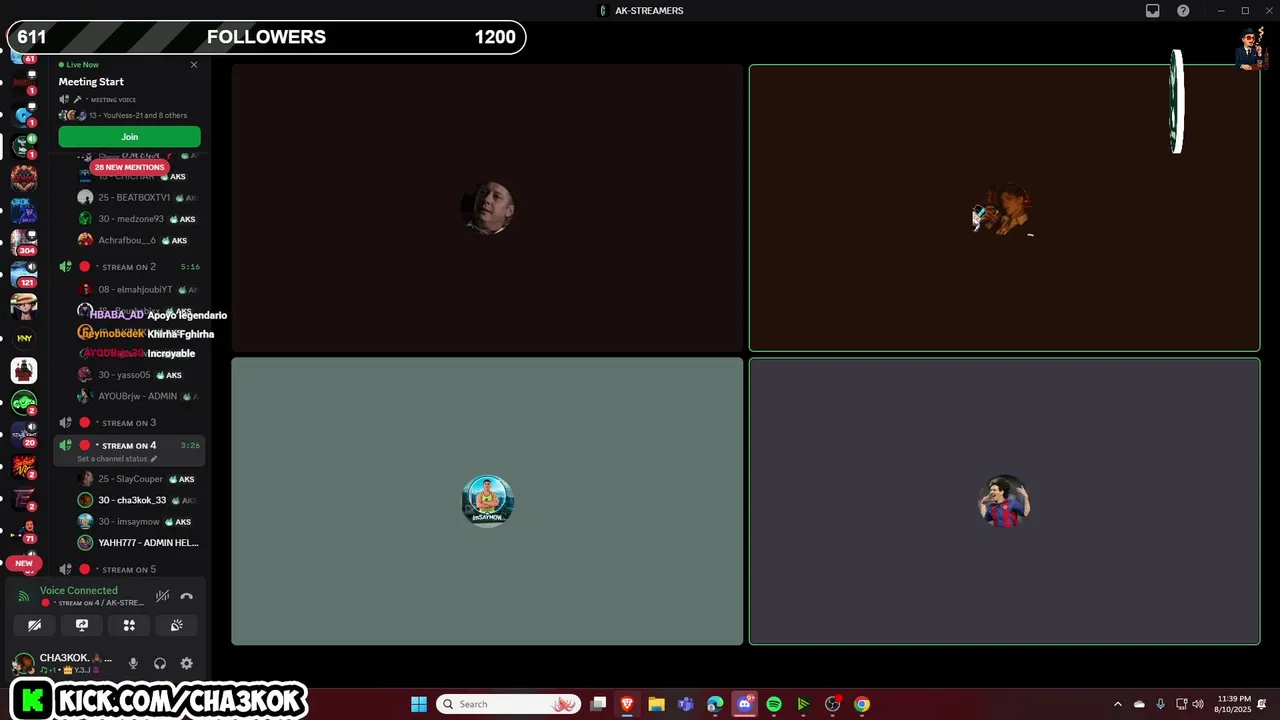Click the Voice Connected label
The width and height of the screenshot is (1280, 720).
pyautogui.click(x=78, y=591)
